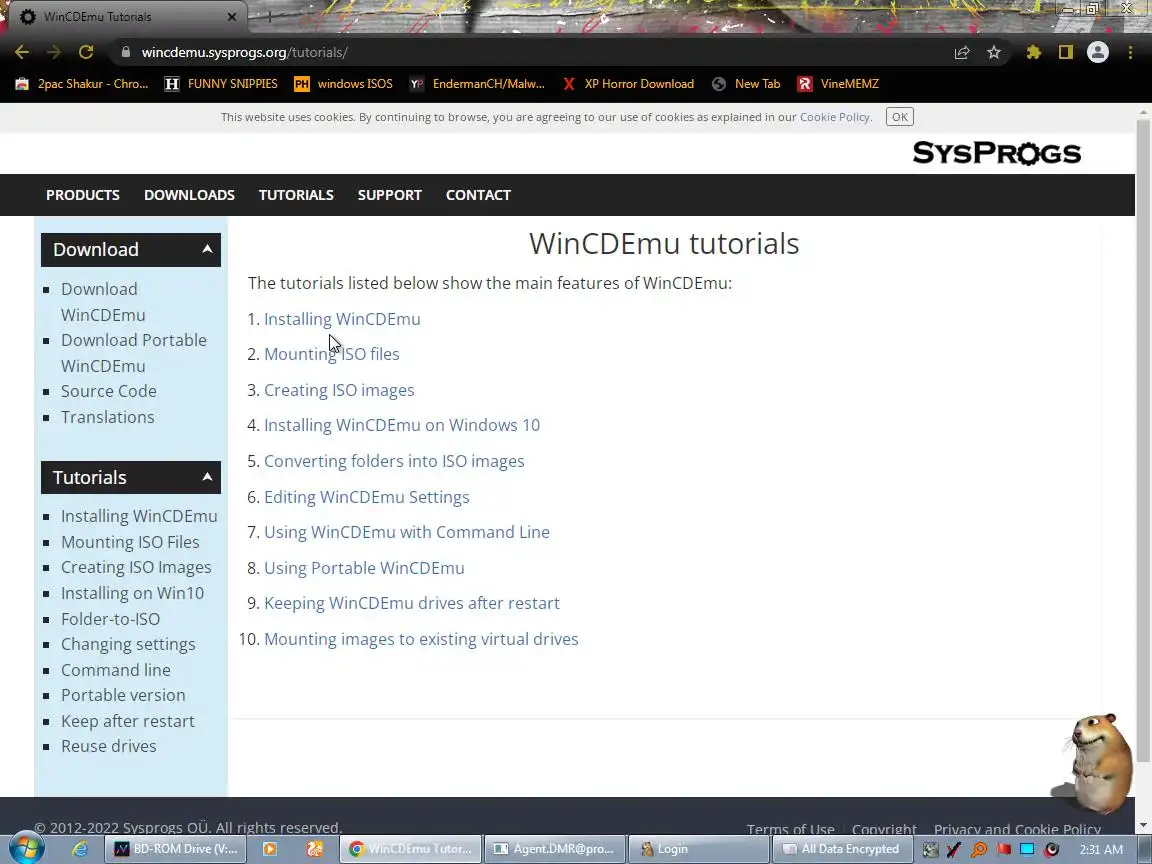Screen dimensions: 1152x864
Task: Click the page vertical scrollbar
Action: click(1143, 441)
